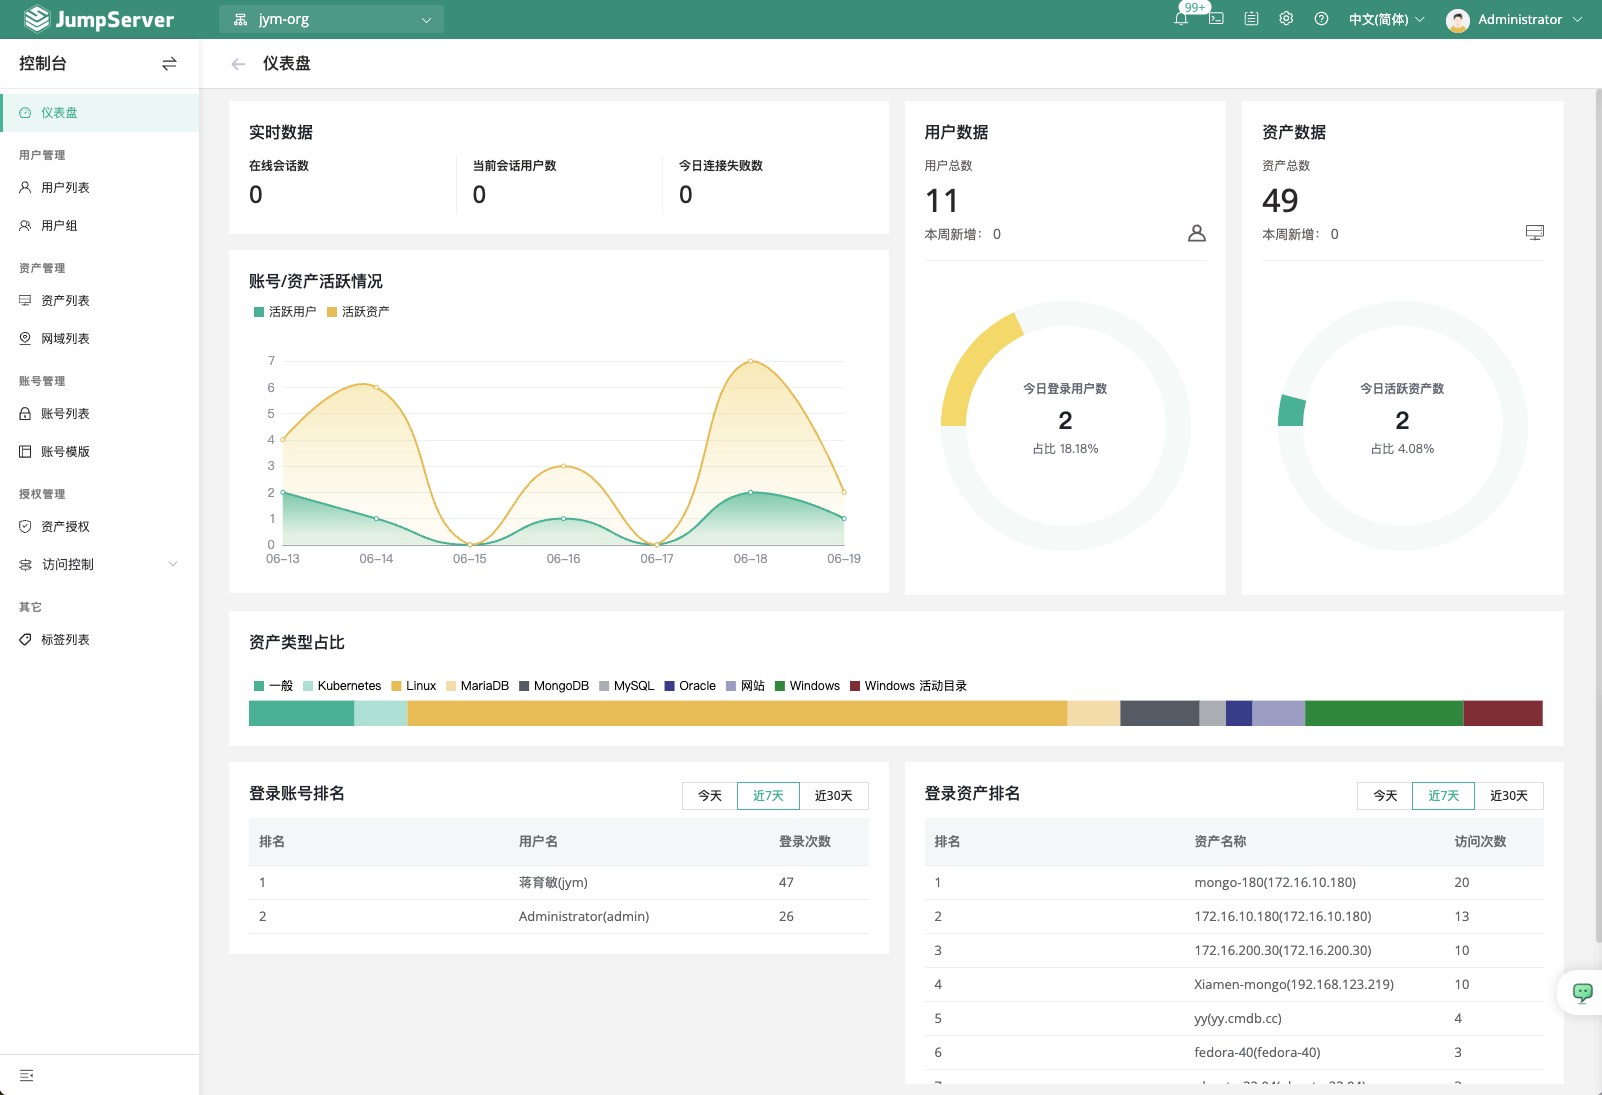Image resolution: width=1602 pixels, height=1095 pixels.
Task: Toggle the Kubernetes legend in asset types
Action: click(342, 685)
